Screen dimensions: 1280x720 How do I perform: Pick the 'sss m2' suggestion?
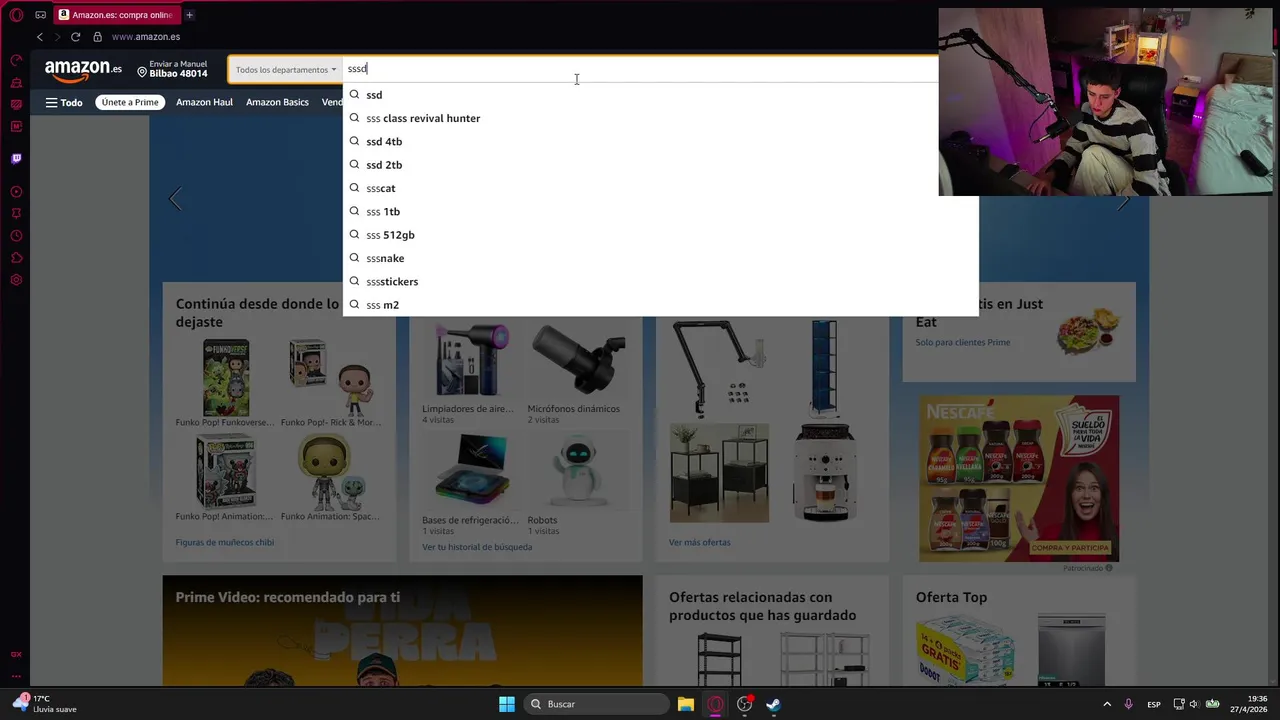[660, 305]
